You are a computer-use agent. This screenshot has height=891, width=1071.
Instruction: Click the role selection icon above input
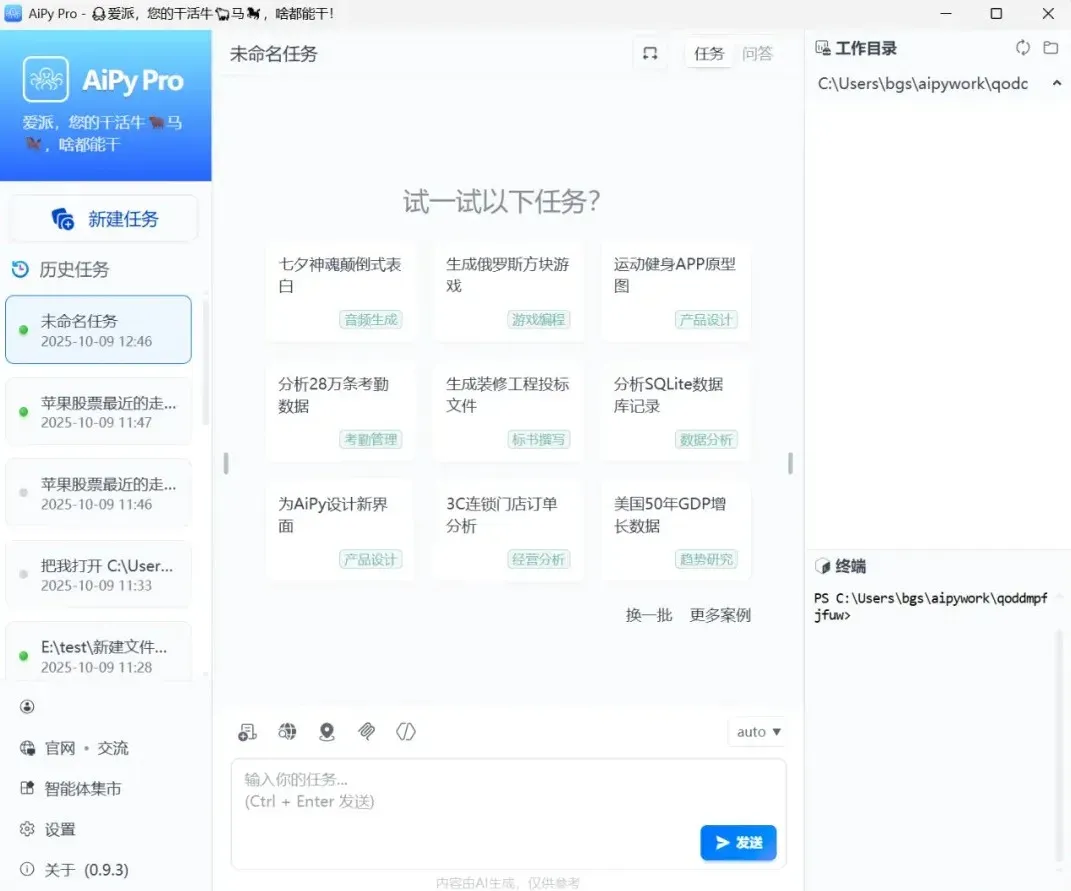(x=247, y=732)
